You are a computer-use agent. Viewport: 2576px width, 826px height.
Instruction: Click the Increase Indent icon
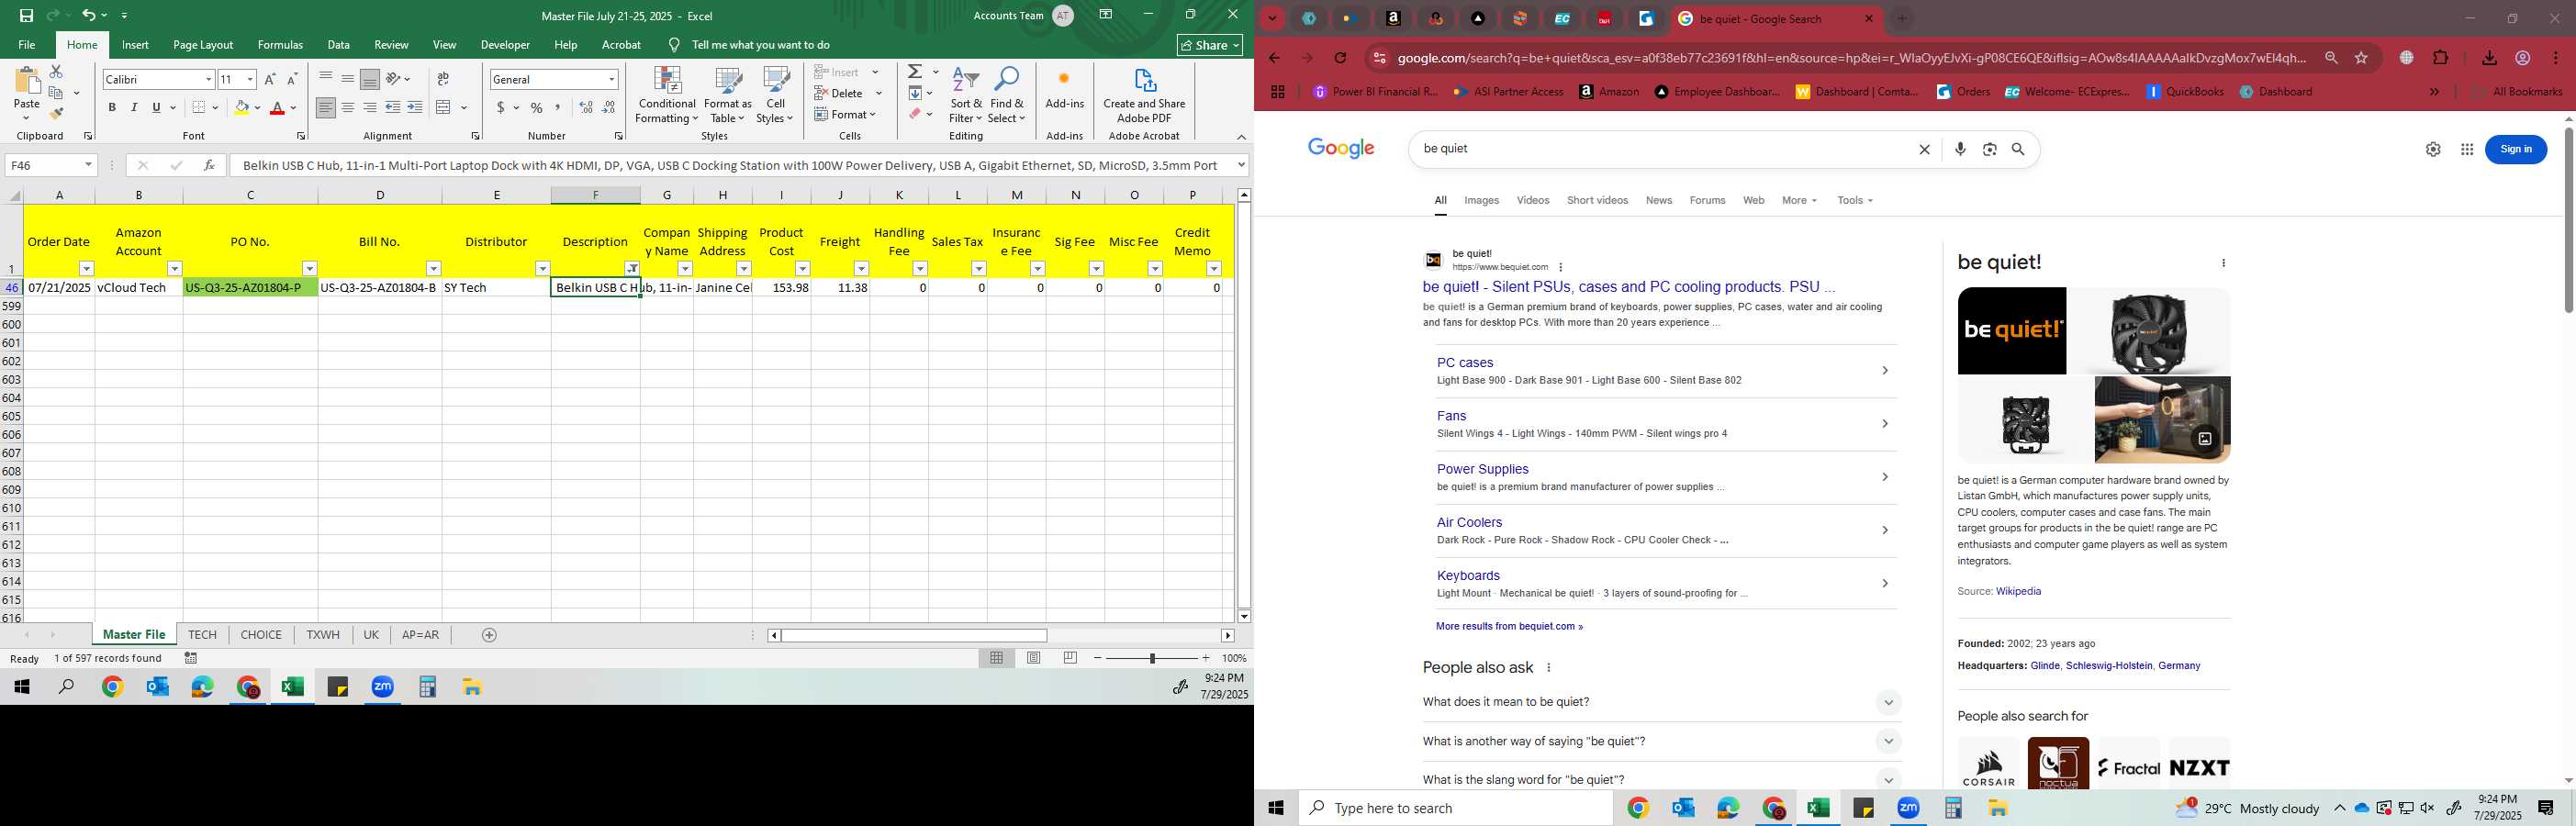(x=415, y=107)
